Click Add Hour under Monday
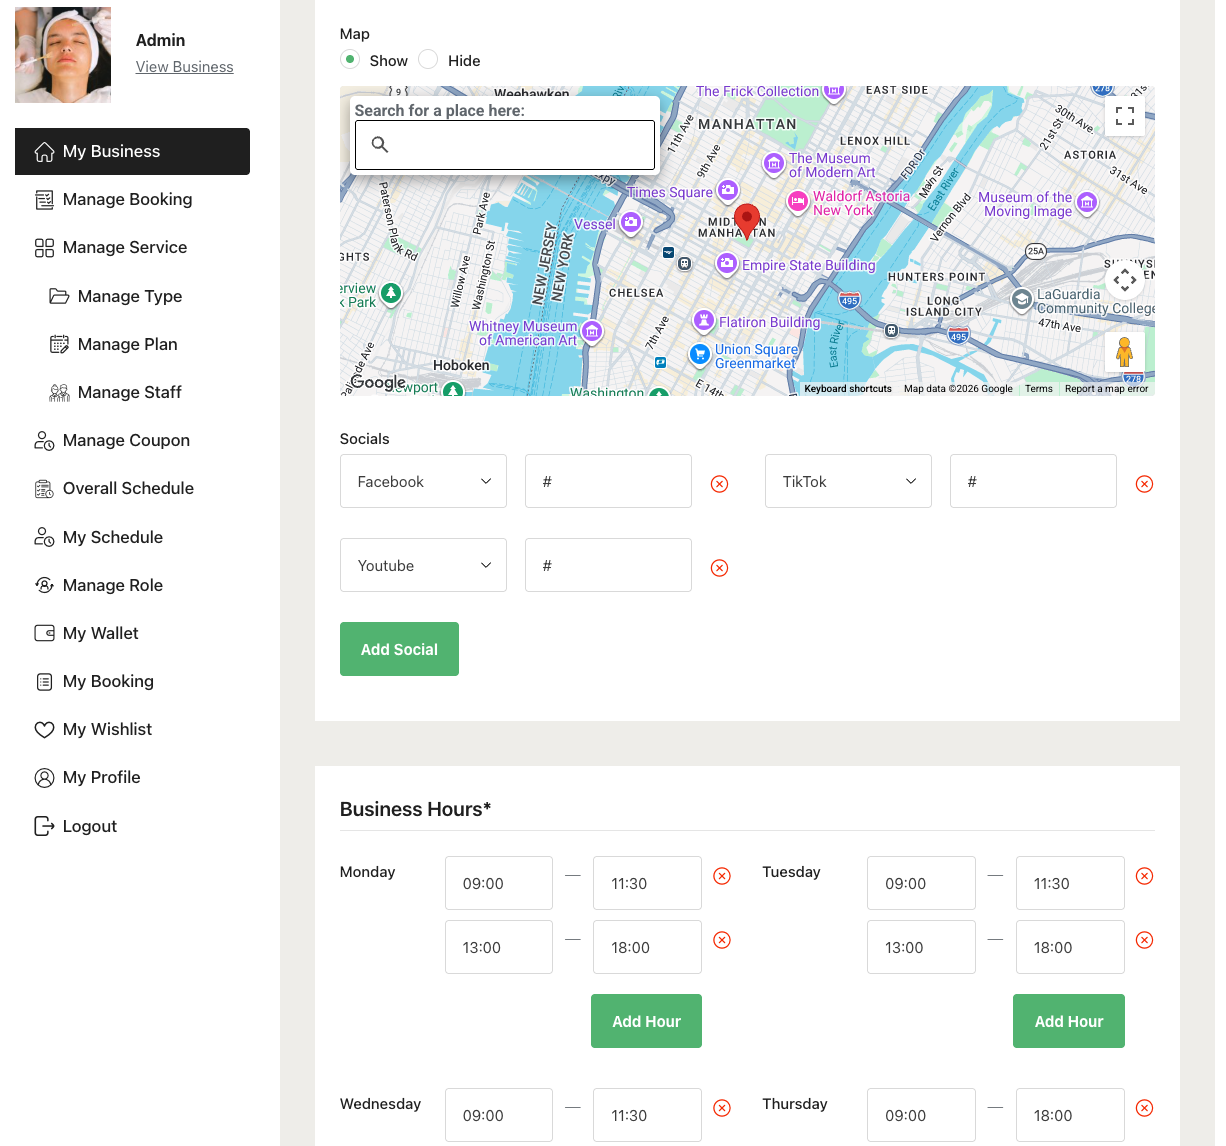Screen dimensions: 1226x1146 point(646,1021)
